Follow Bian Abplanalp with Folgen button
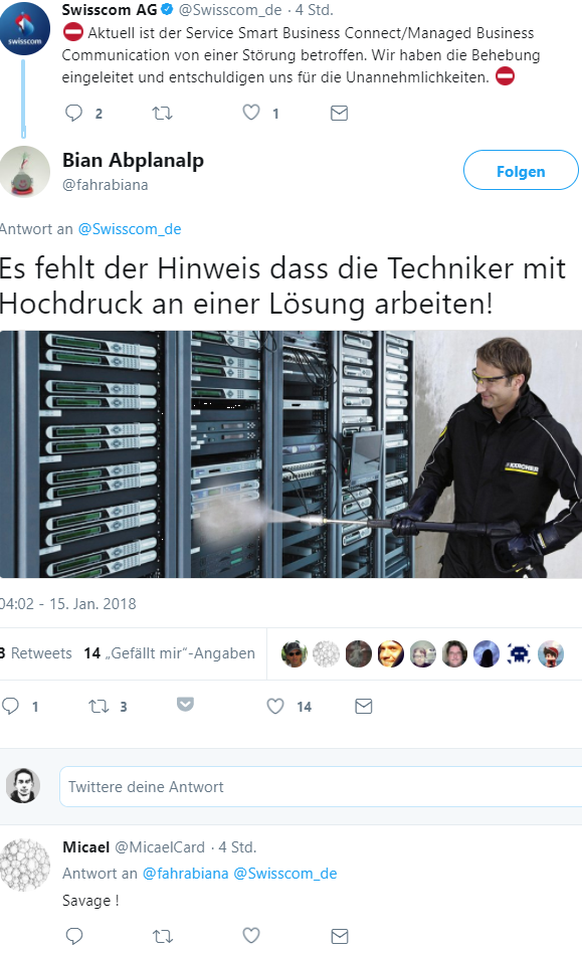 tap(521, 170)
